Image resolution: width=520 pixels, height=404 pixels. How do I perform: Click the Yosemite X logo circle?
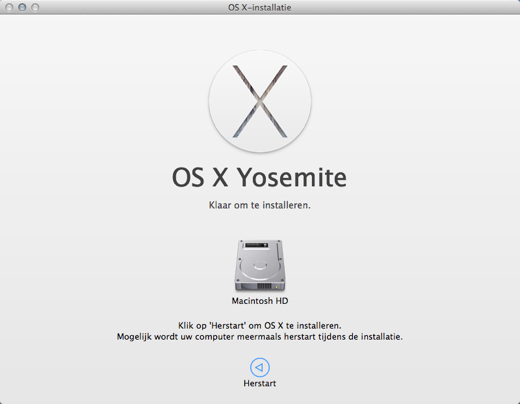tap(260, 101)
